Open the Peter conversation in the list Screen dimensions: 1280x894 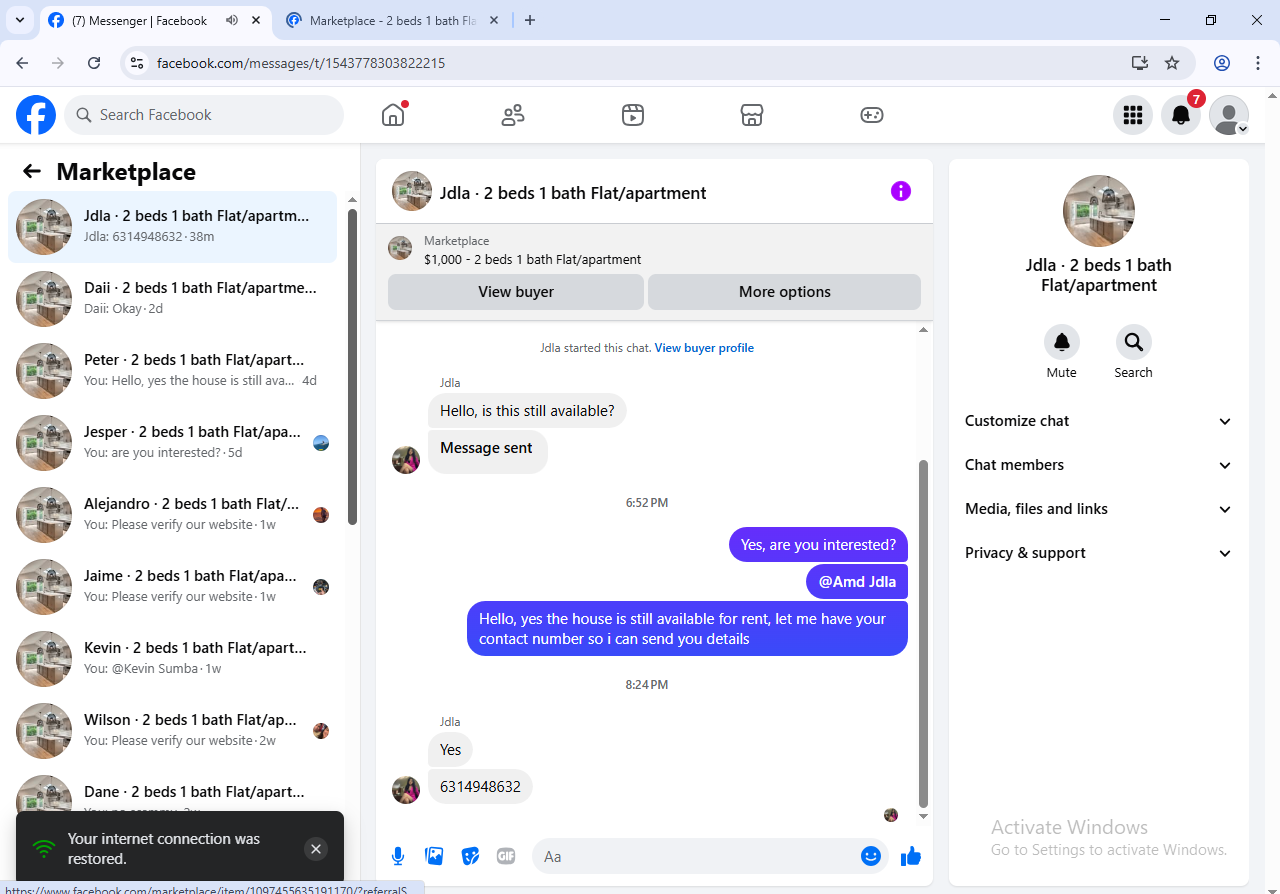[x=173, y=371]
